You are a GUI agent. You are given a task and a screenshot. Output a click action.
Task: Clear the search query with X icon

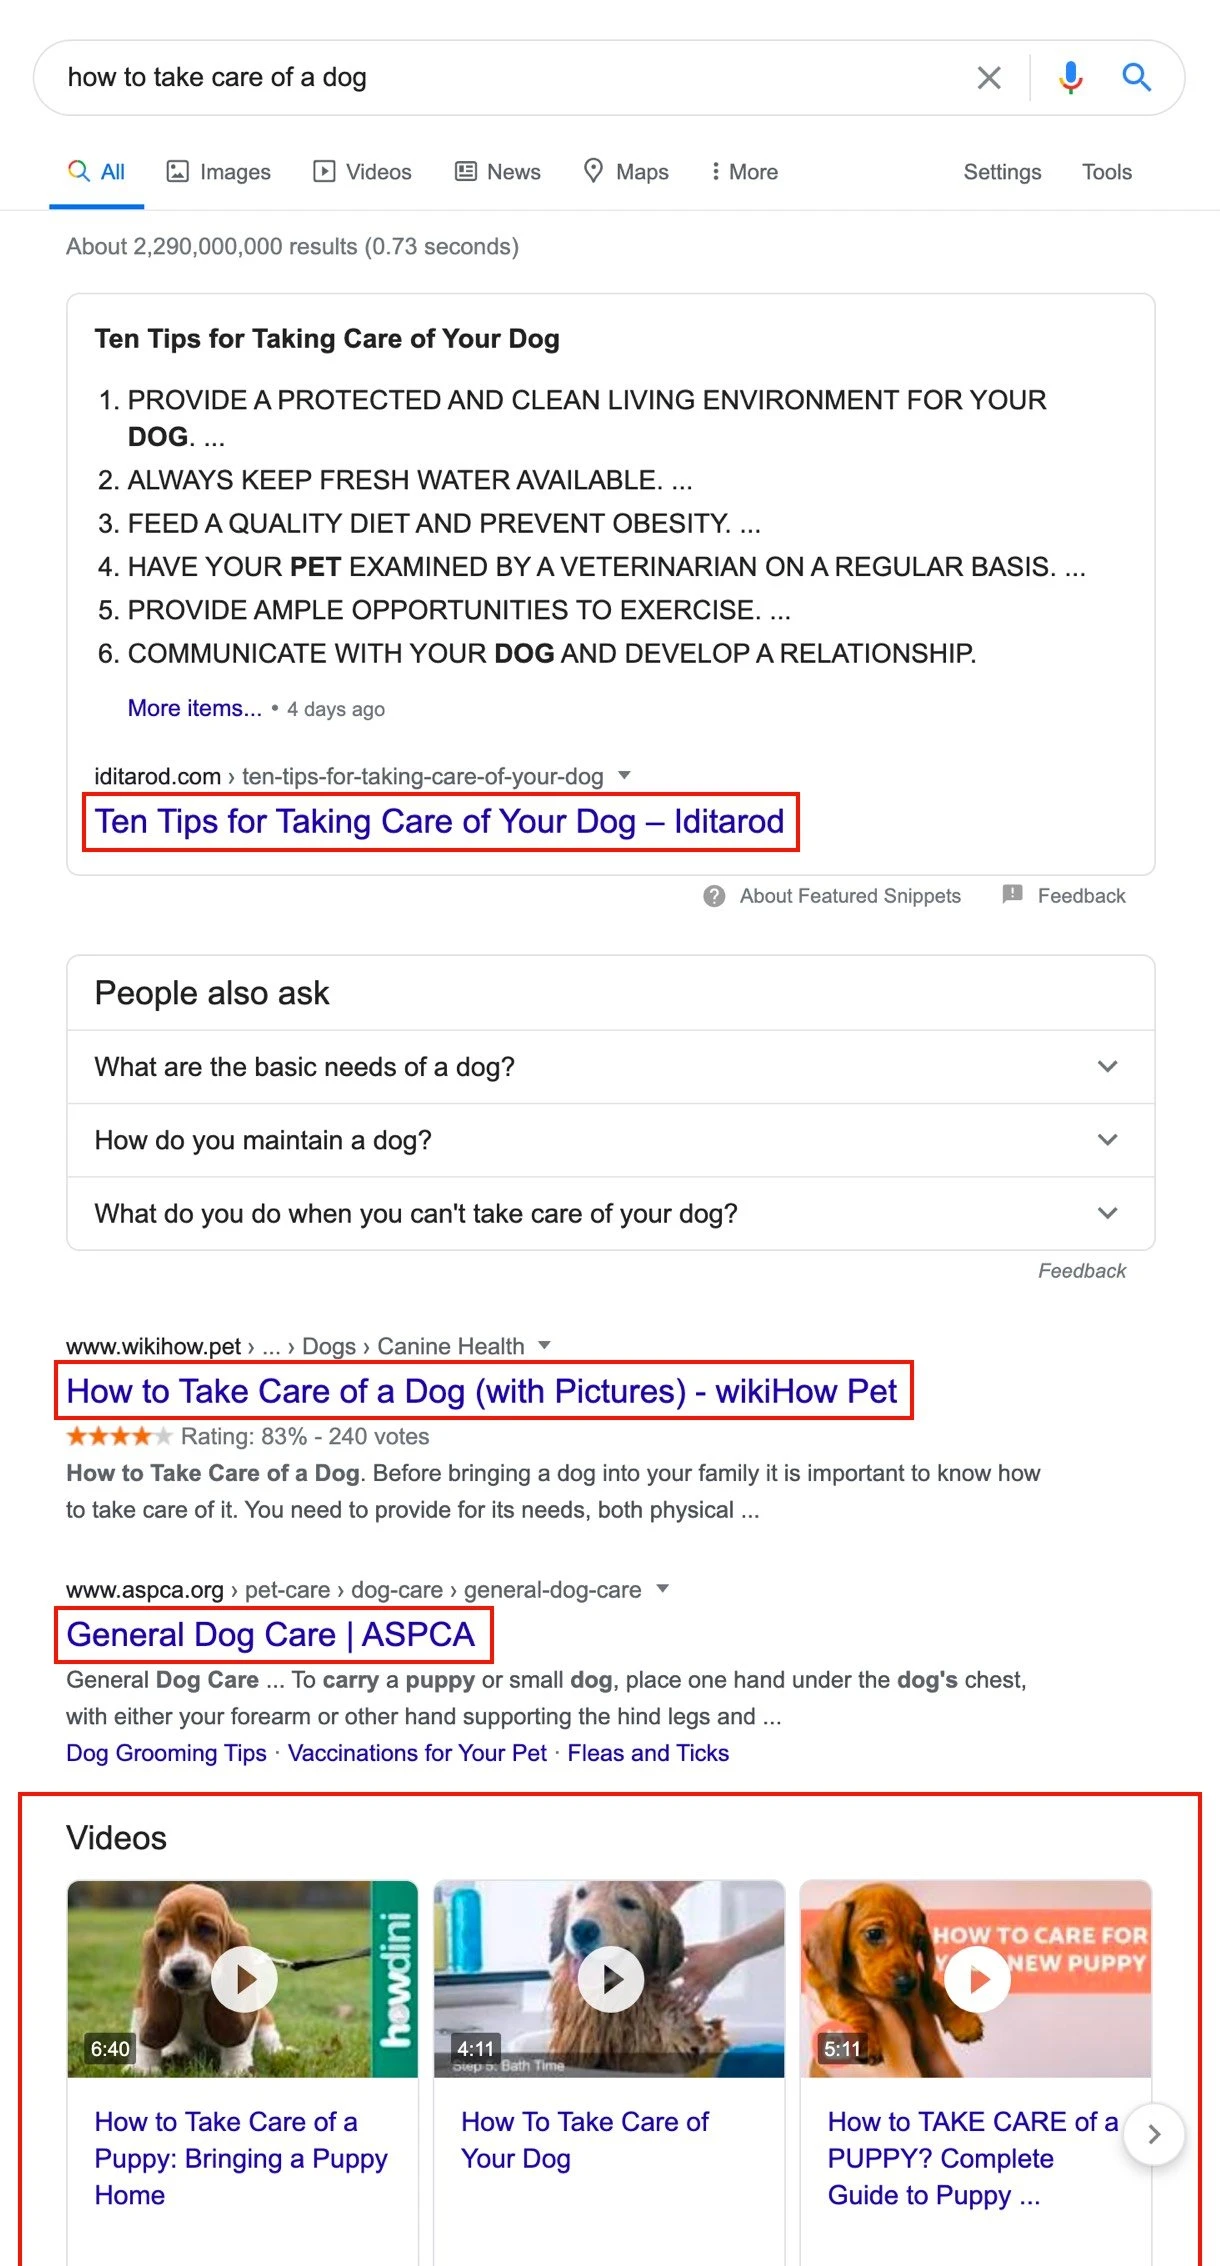(x=988, y=78)
